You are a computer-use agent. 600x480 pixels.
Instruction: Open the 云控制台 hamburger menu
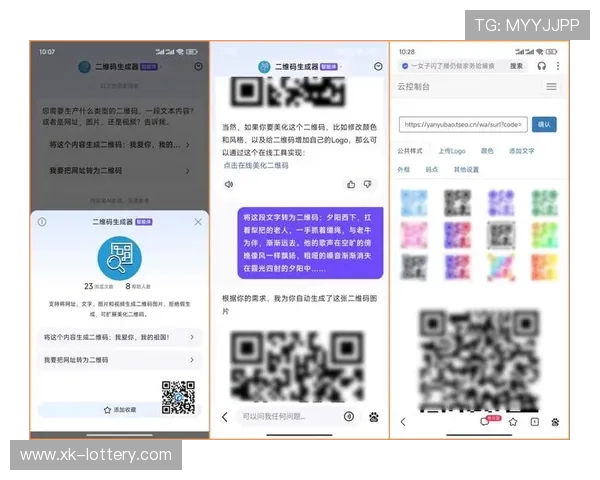coord(551,87)
